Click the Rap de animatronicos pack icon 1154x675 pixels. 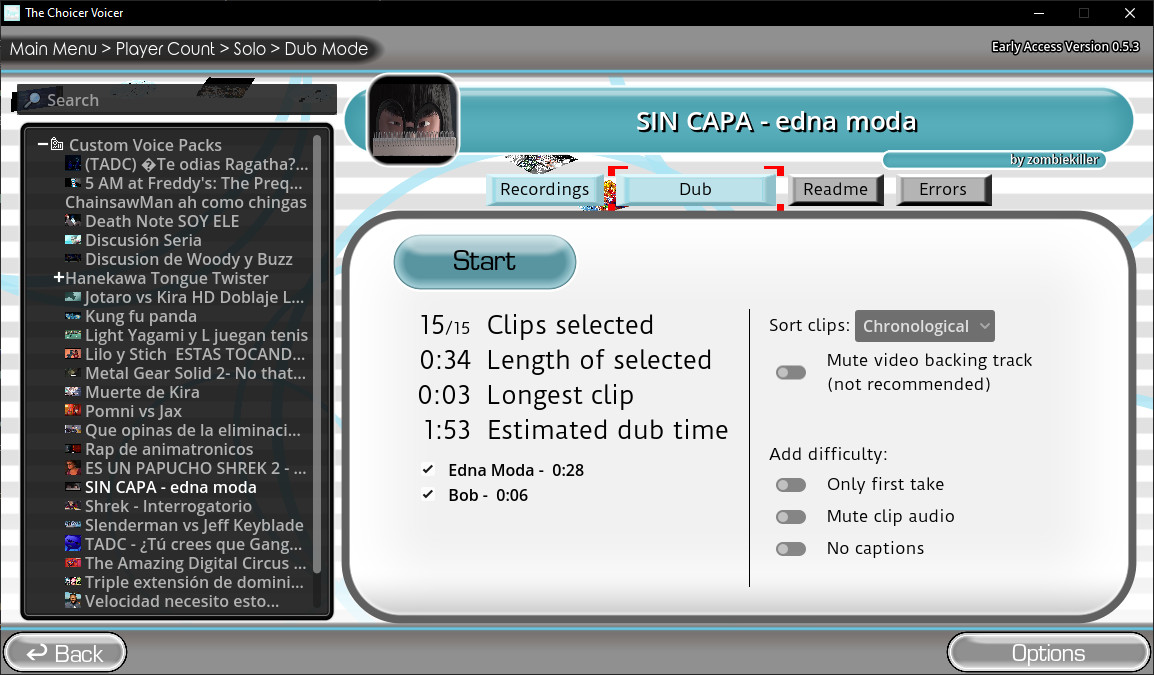[73, 449]
